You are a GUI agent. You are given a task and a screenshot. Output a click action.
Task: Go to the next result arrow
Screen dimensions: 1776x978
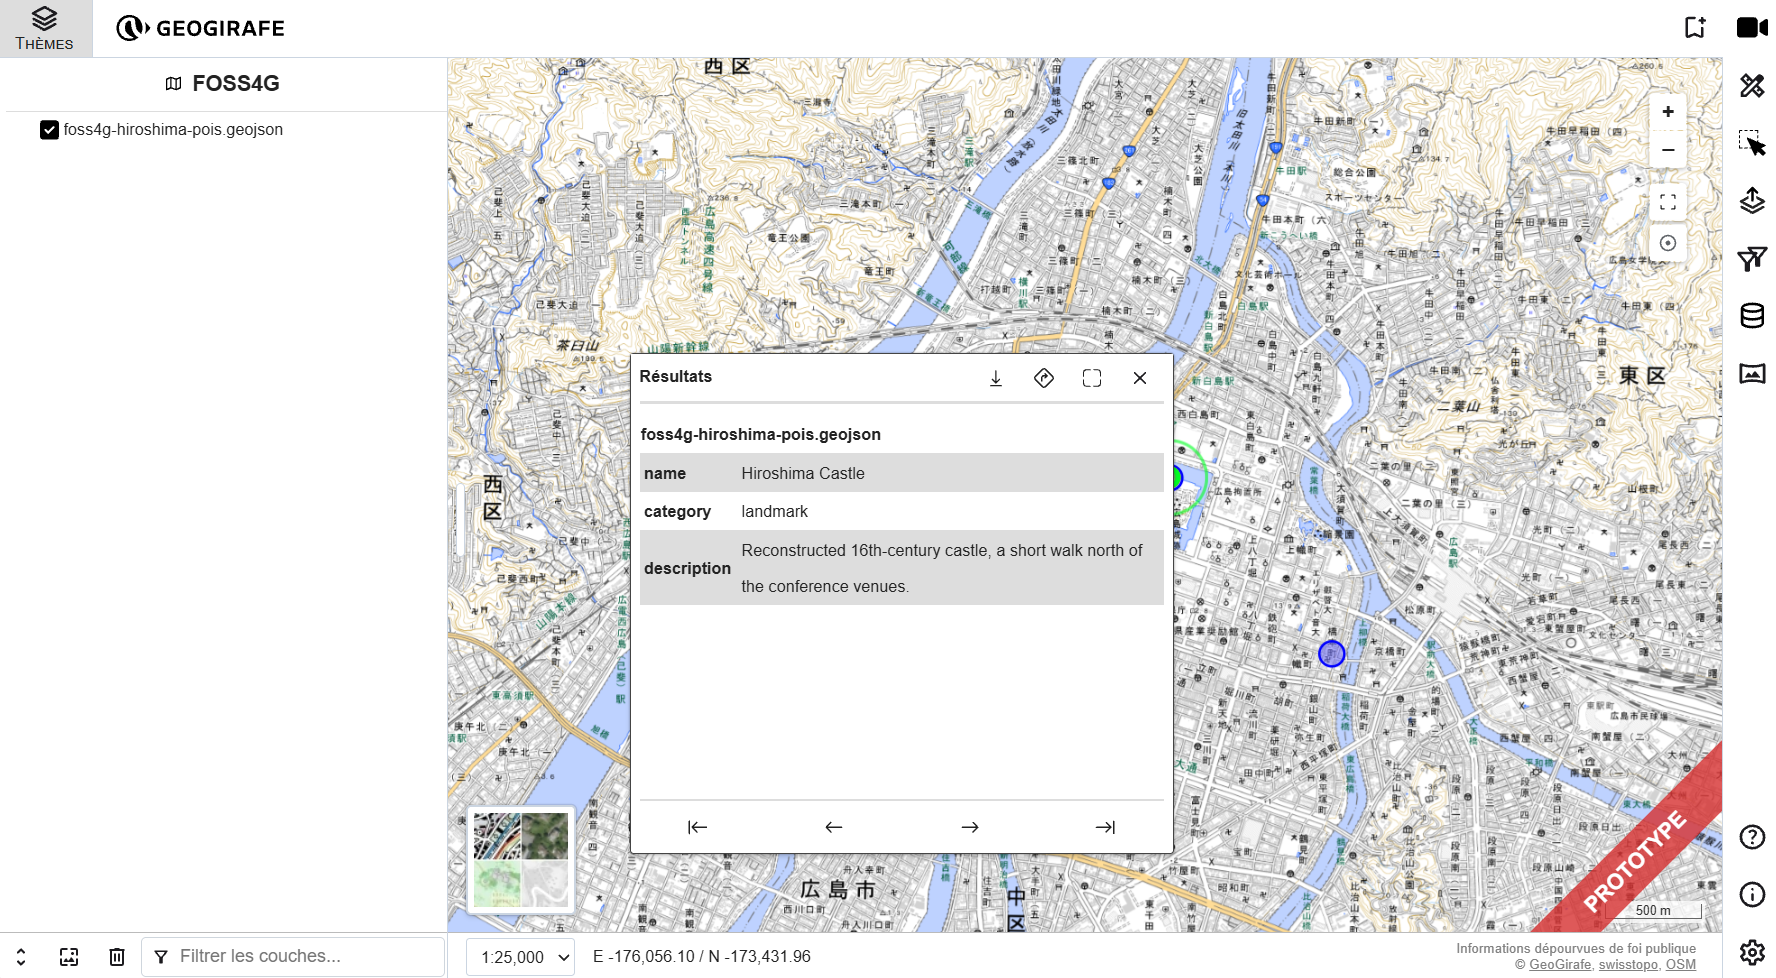click(x=970, y=827)
